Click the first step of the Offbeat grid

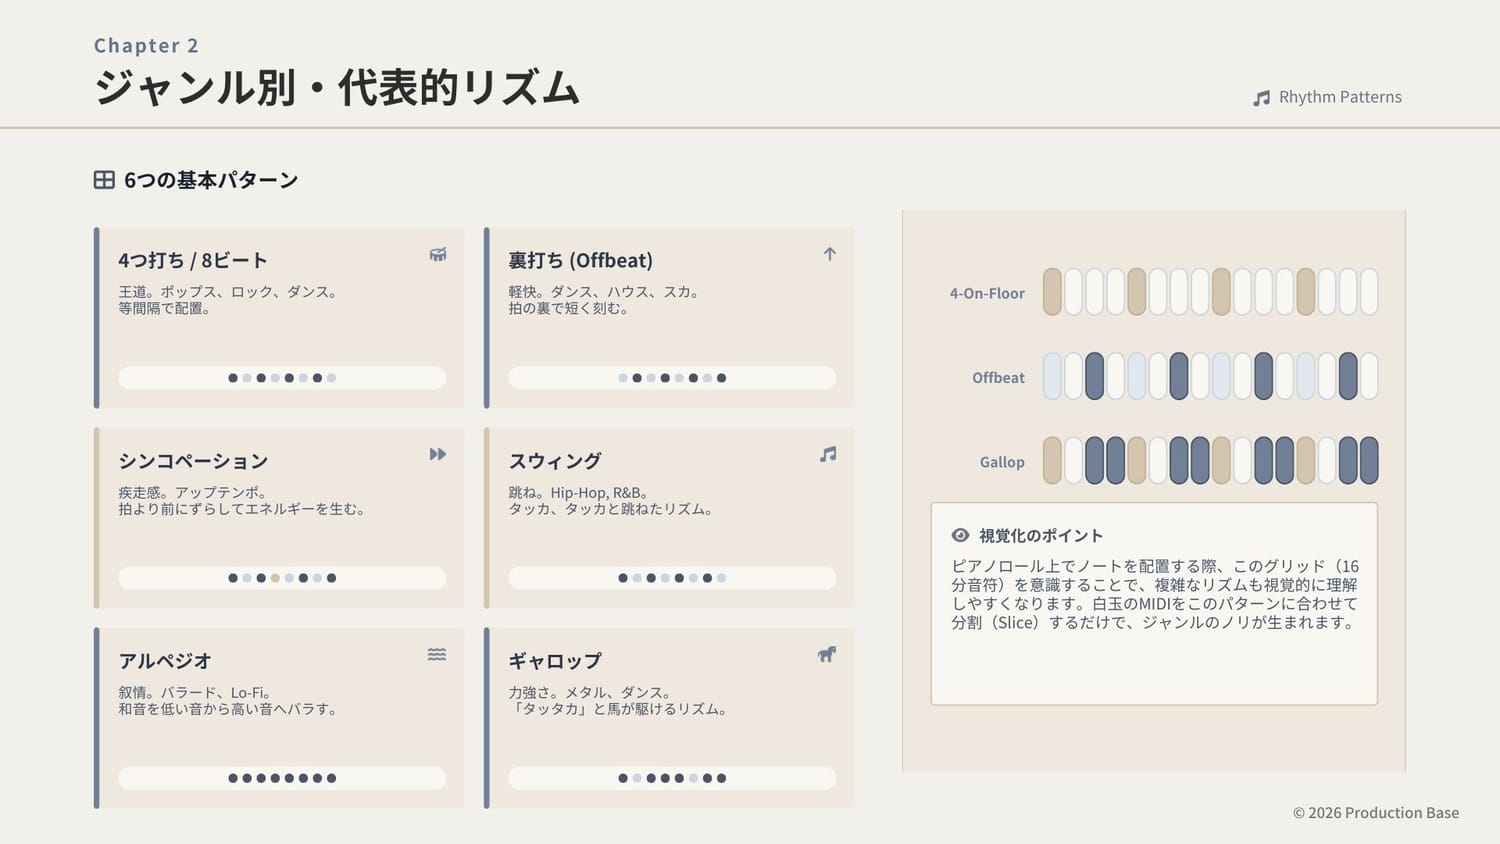[x=1052, y=376]
